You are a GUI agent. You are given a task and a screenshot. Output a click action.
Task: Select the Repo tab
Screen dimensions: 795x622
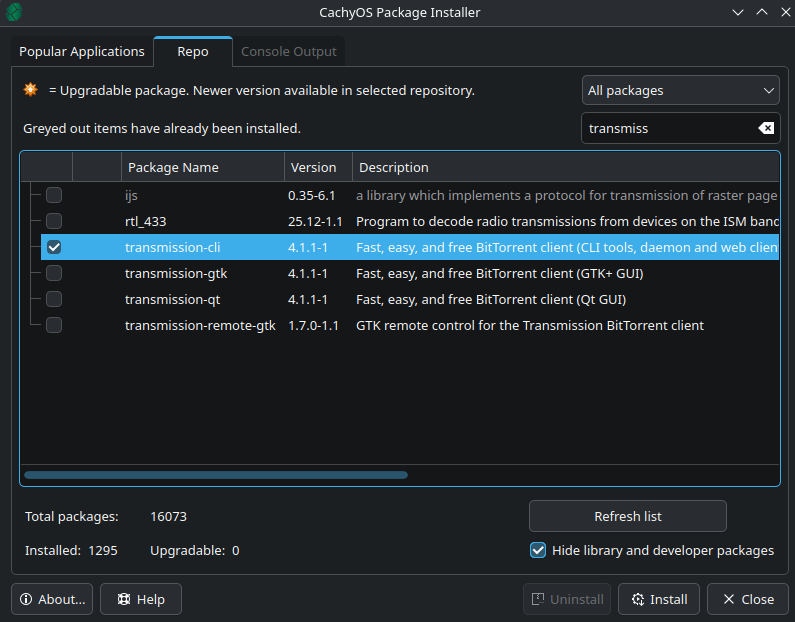(x=193, y=52)
